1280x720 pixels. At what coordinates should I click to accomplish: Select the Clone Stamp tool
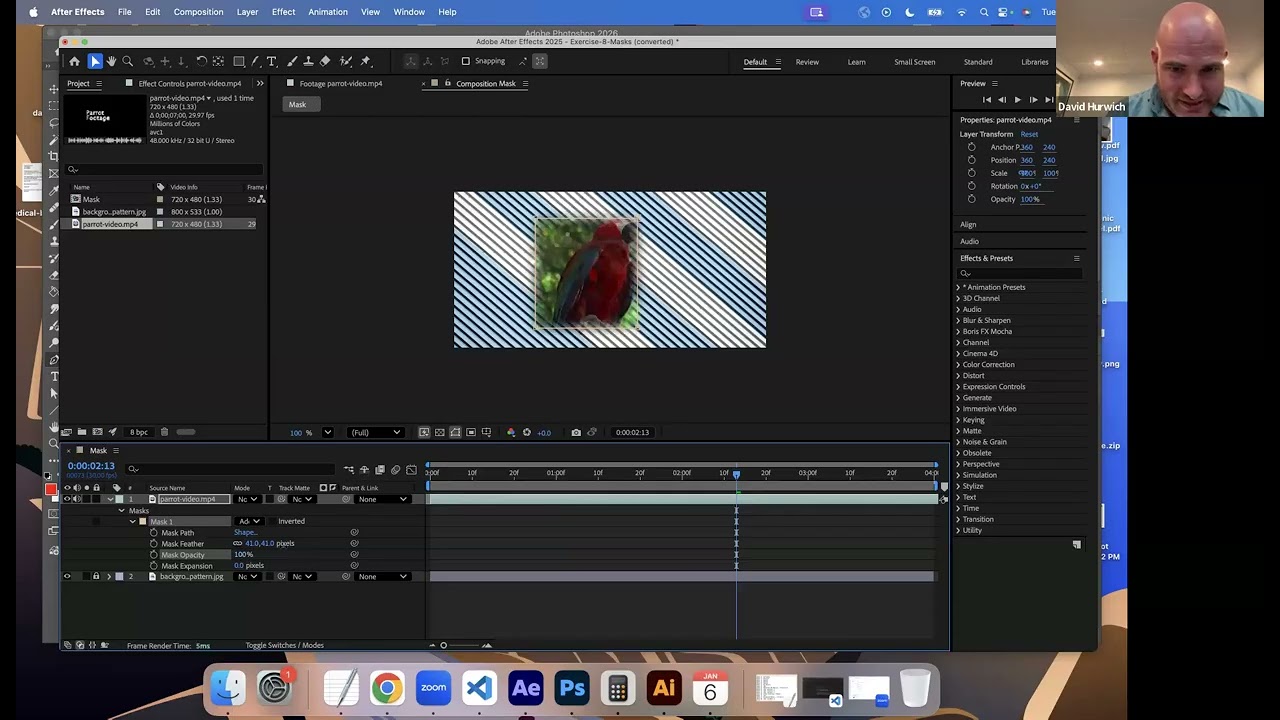[x=308, y=61]
